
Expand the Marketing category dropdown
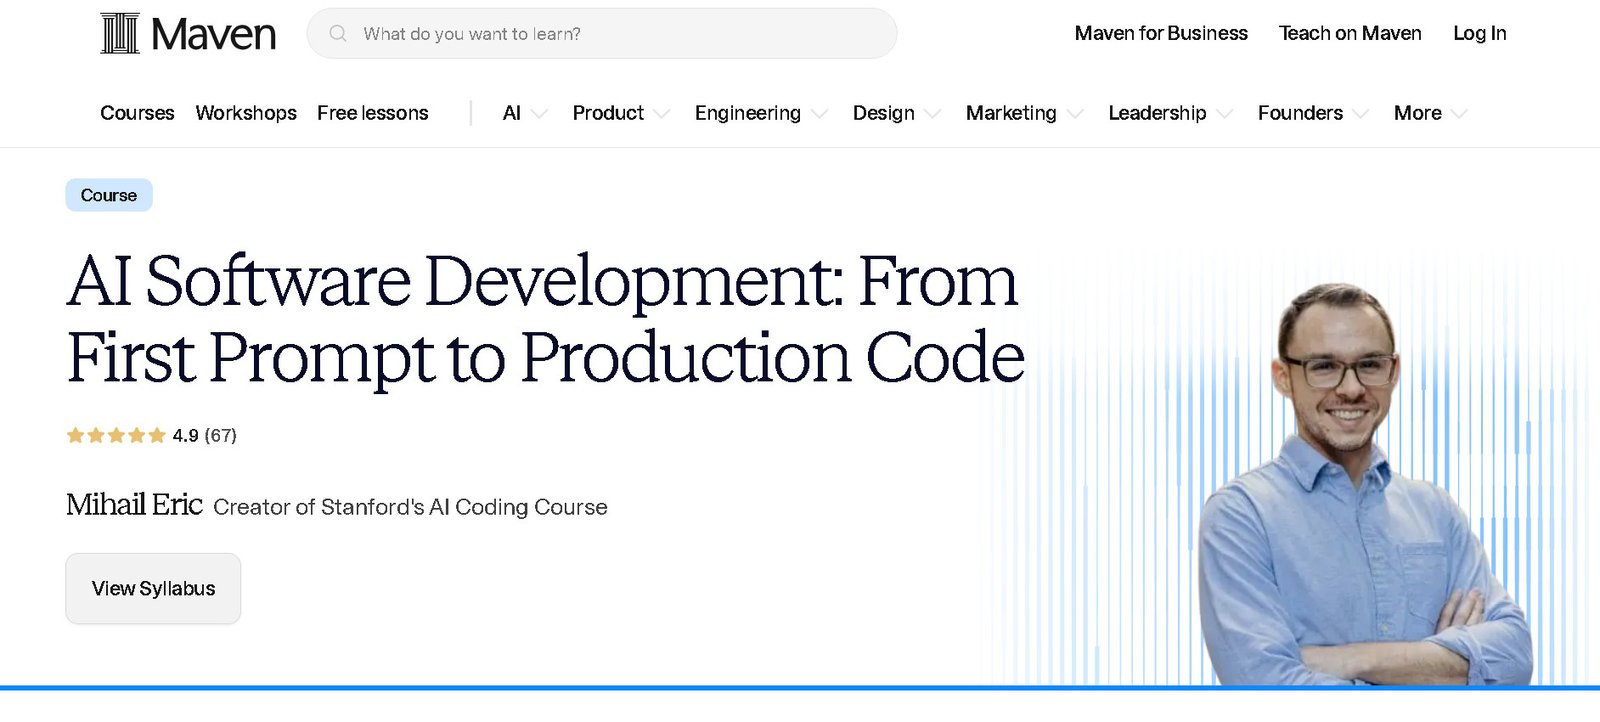click(x=1024, y=113)
